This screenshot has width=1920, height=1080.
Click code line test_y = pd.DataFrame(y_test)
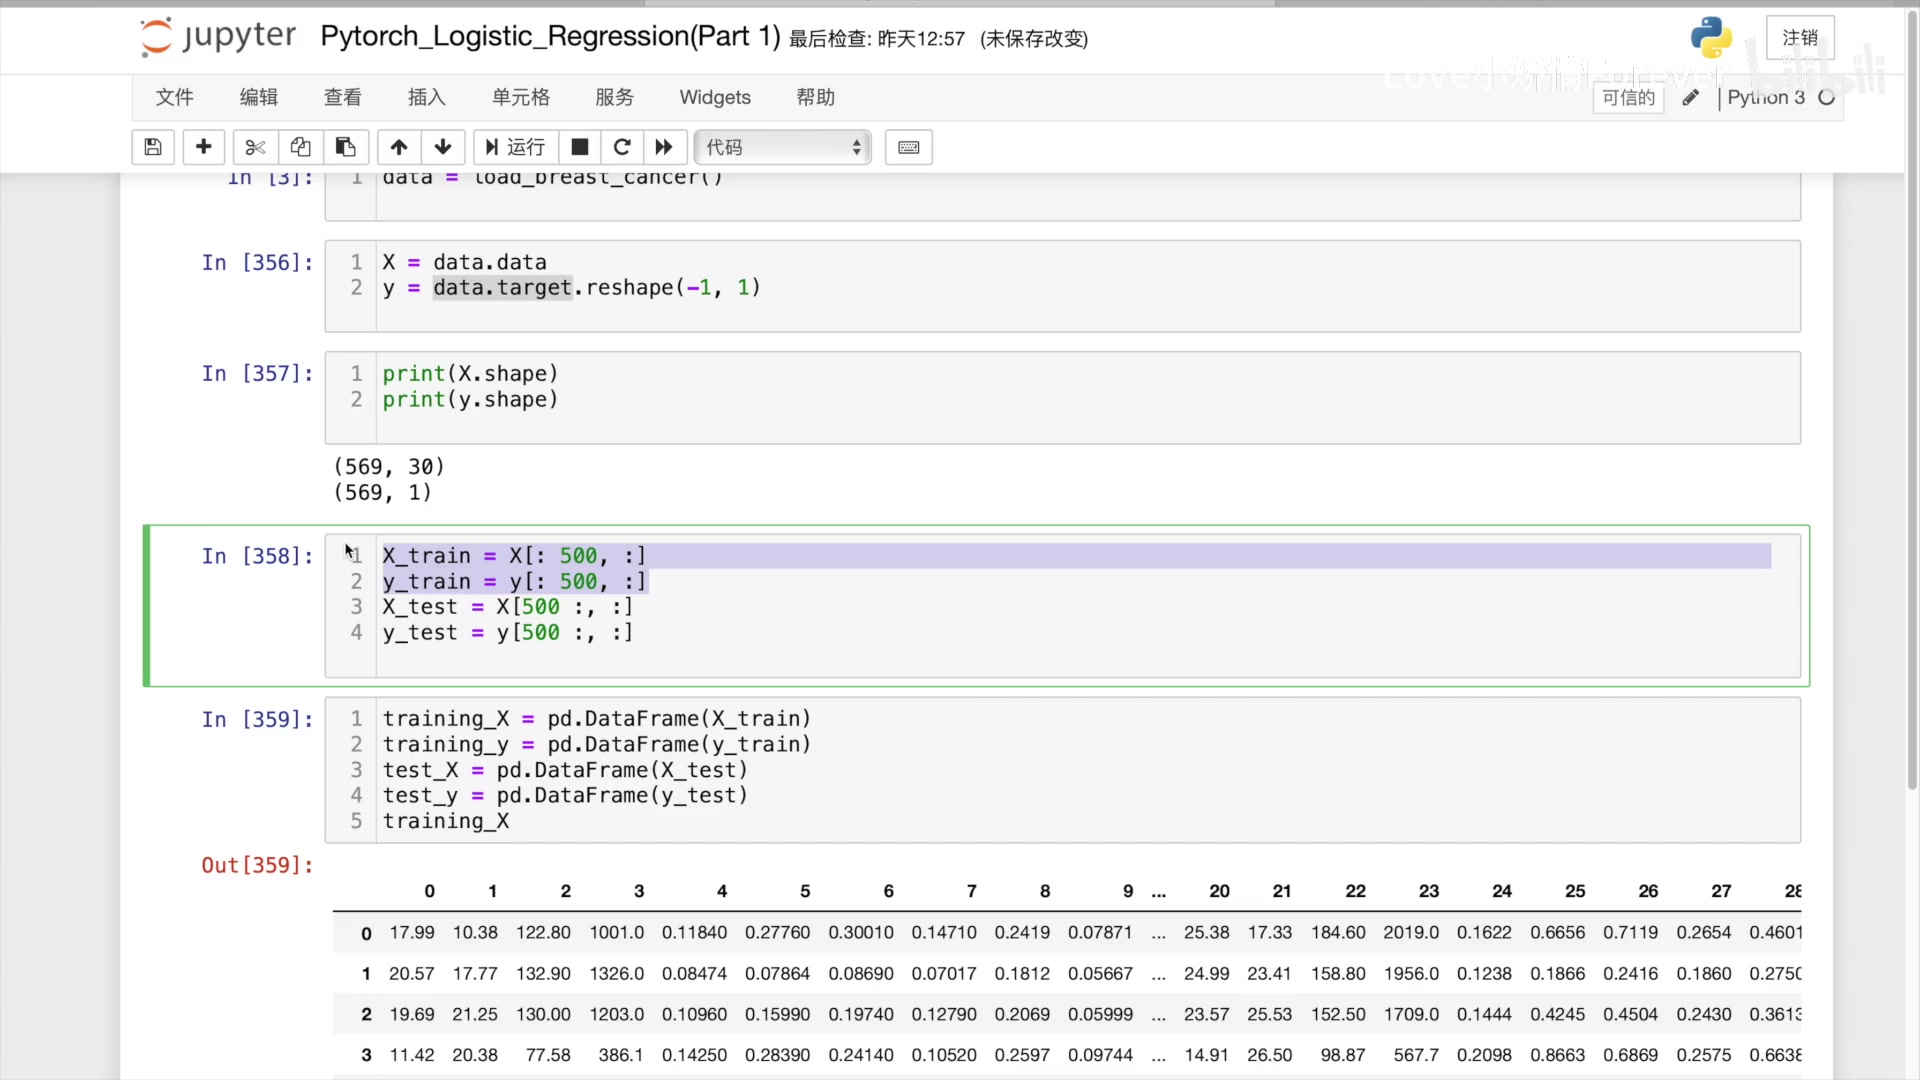565,796
